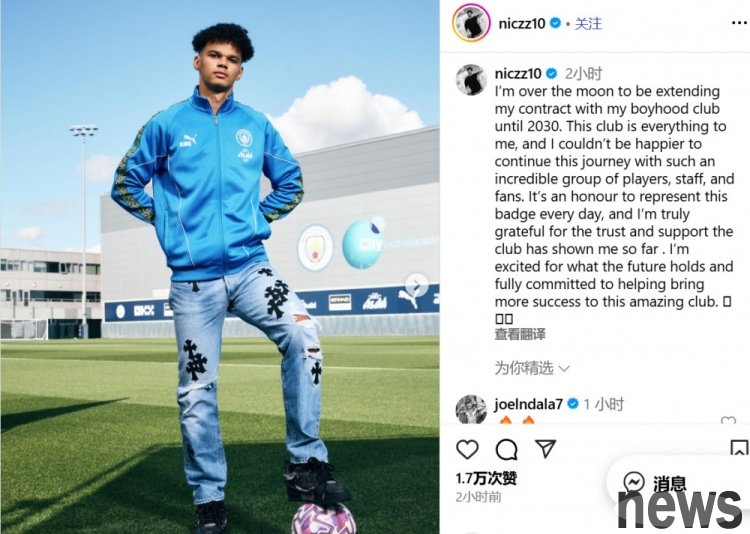
Task: Like joelndala7's comment with the small heart
Action: pyautogui.click(x=728, y=420)
